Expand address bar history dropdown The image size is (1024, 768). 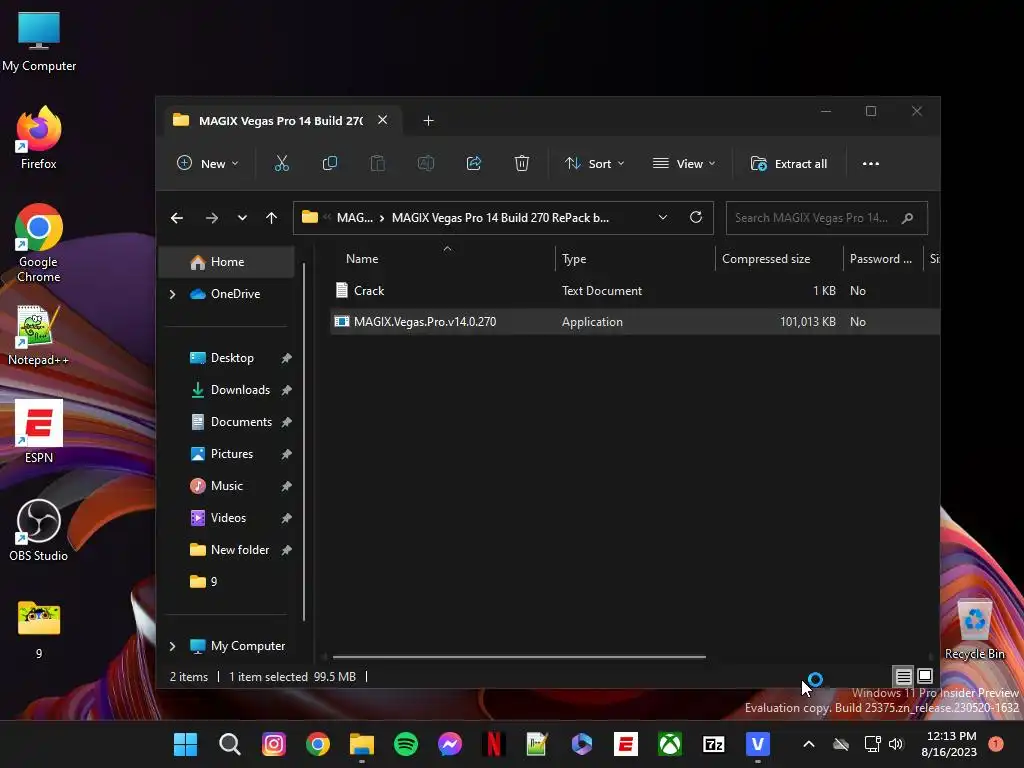663,217
